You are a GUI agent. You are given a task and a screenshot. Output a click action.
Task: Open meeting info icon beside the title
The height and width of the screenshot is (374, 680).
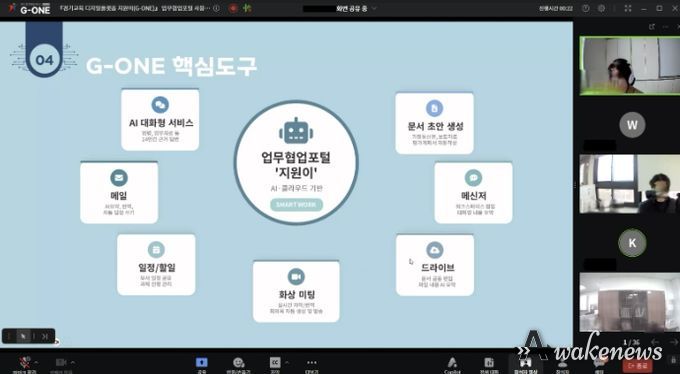[216, 8]
